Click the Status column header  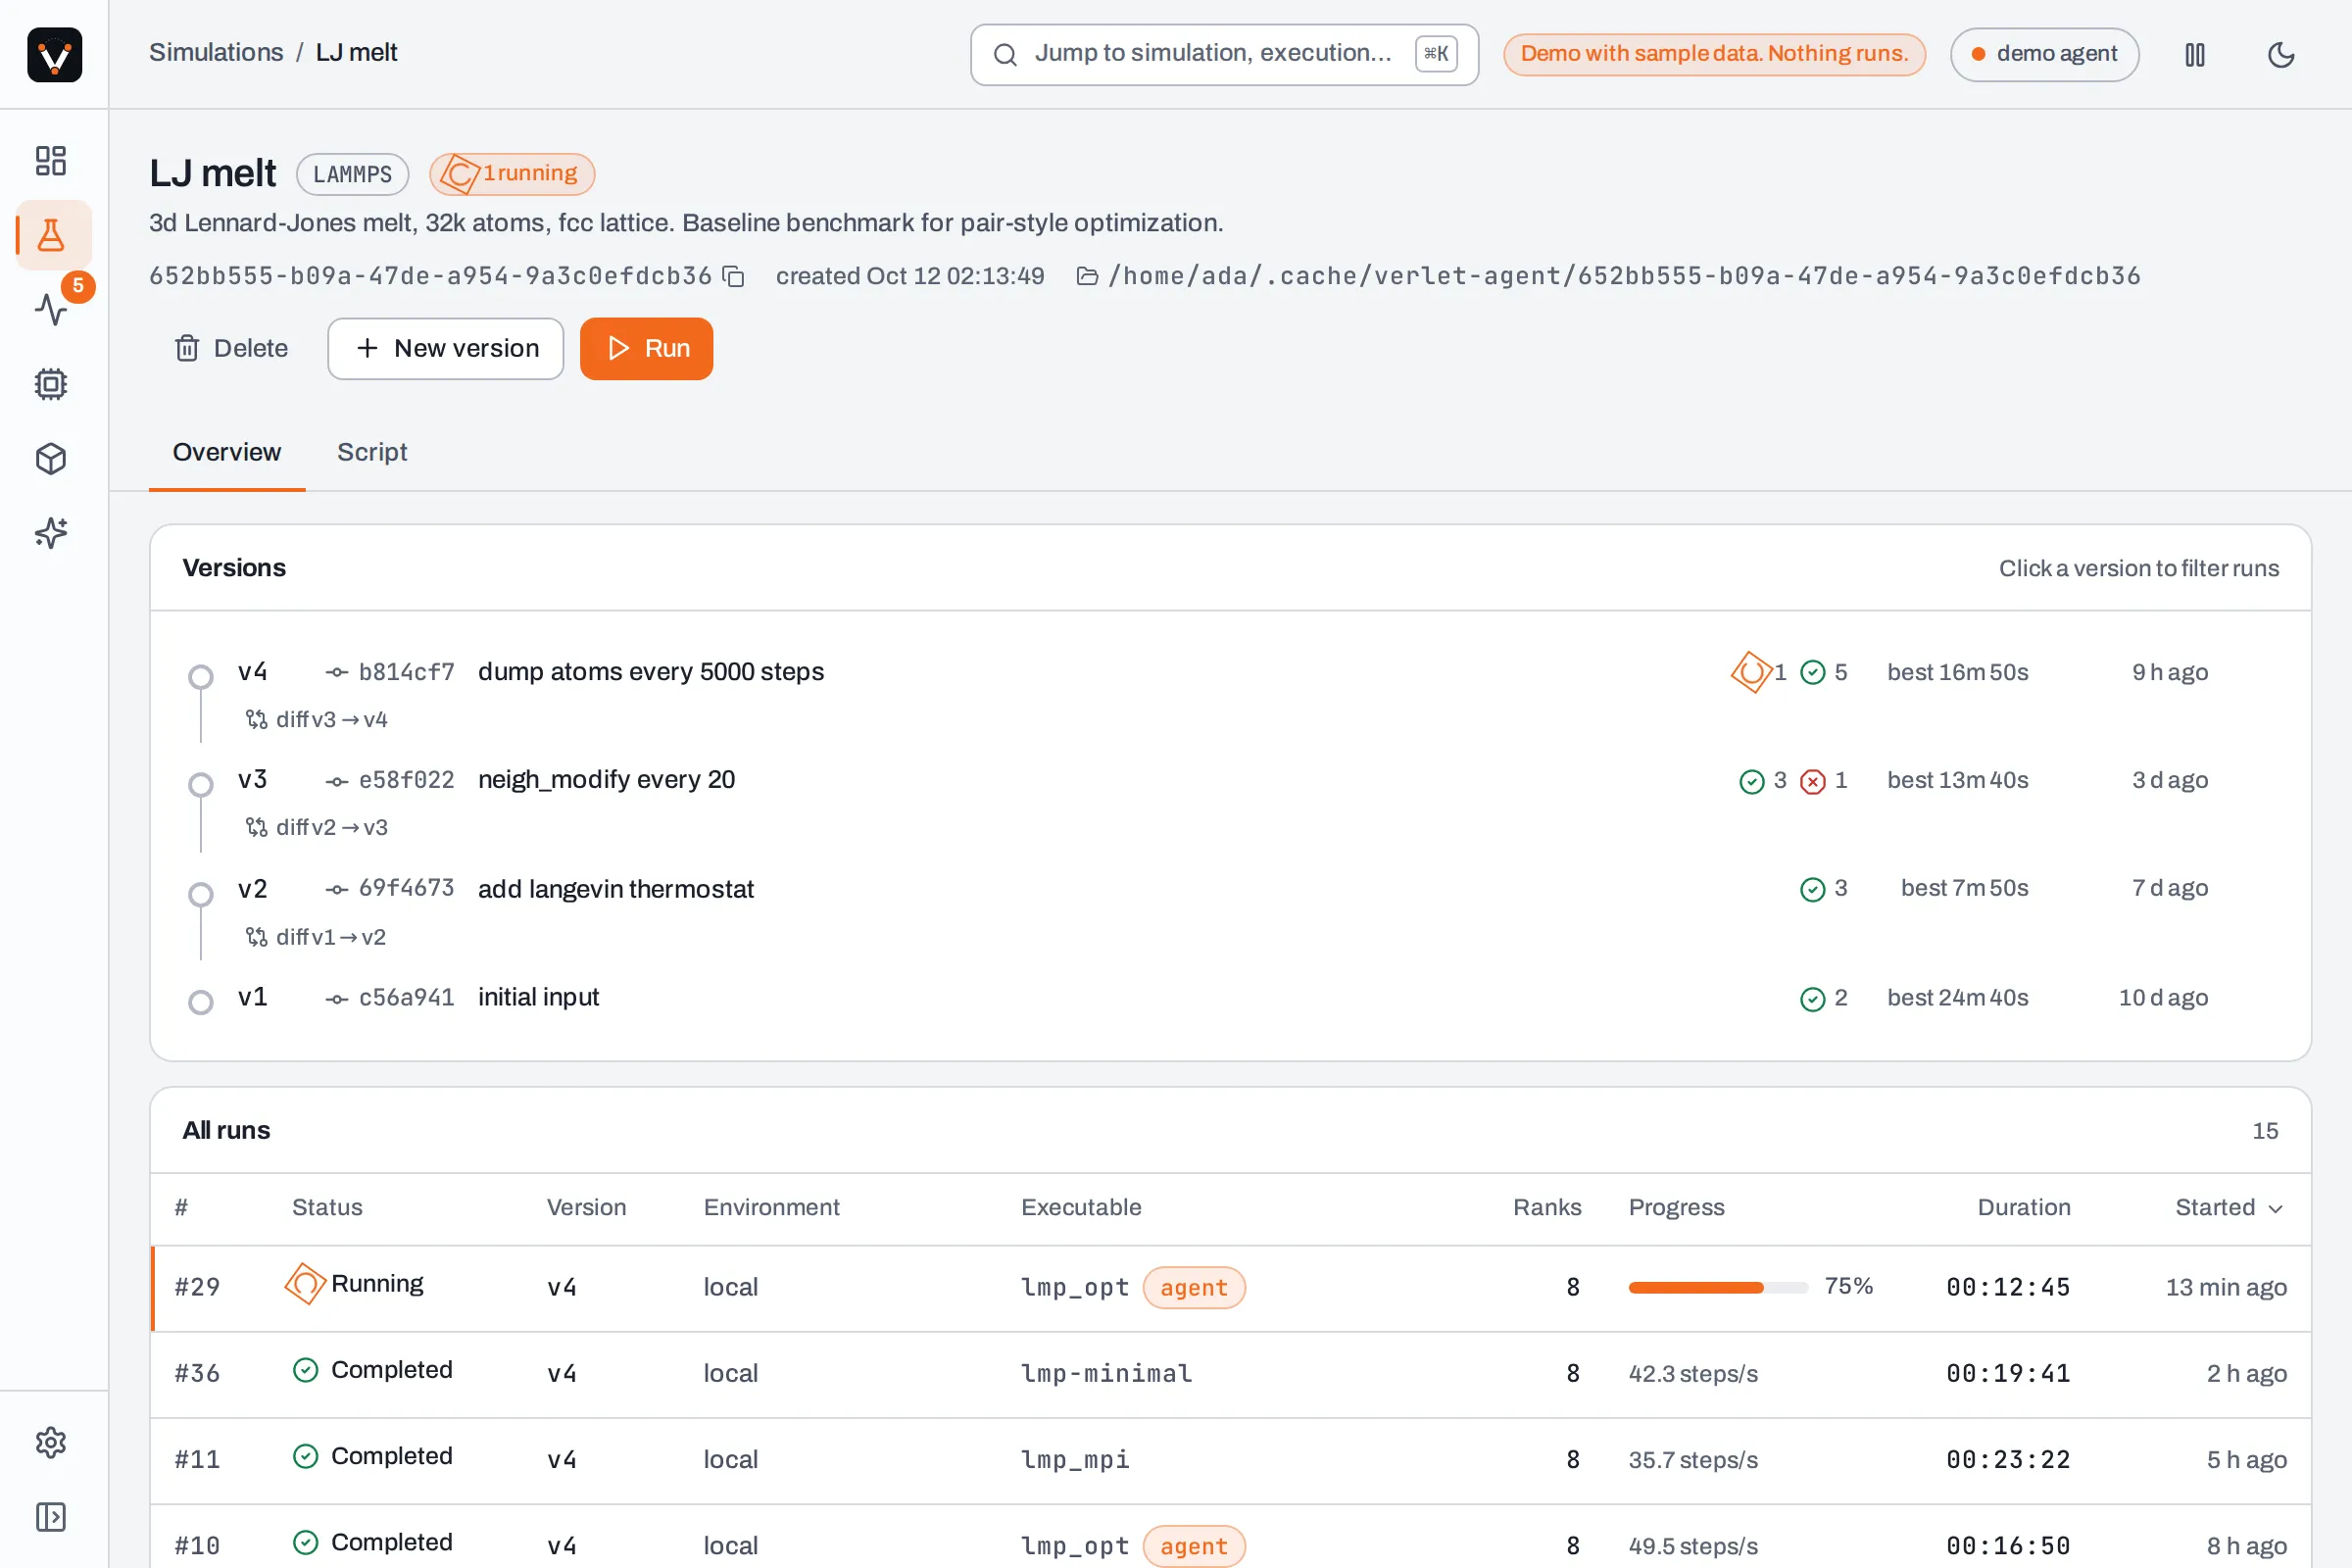pos(327,1208)
